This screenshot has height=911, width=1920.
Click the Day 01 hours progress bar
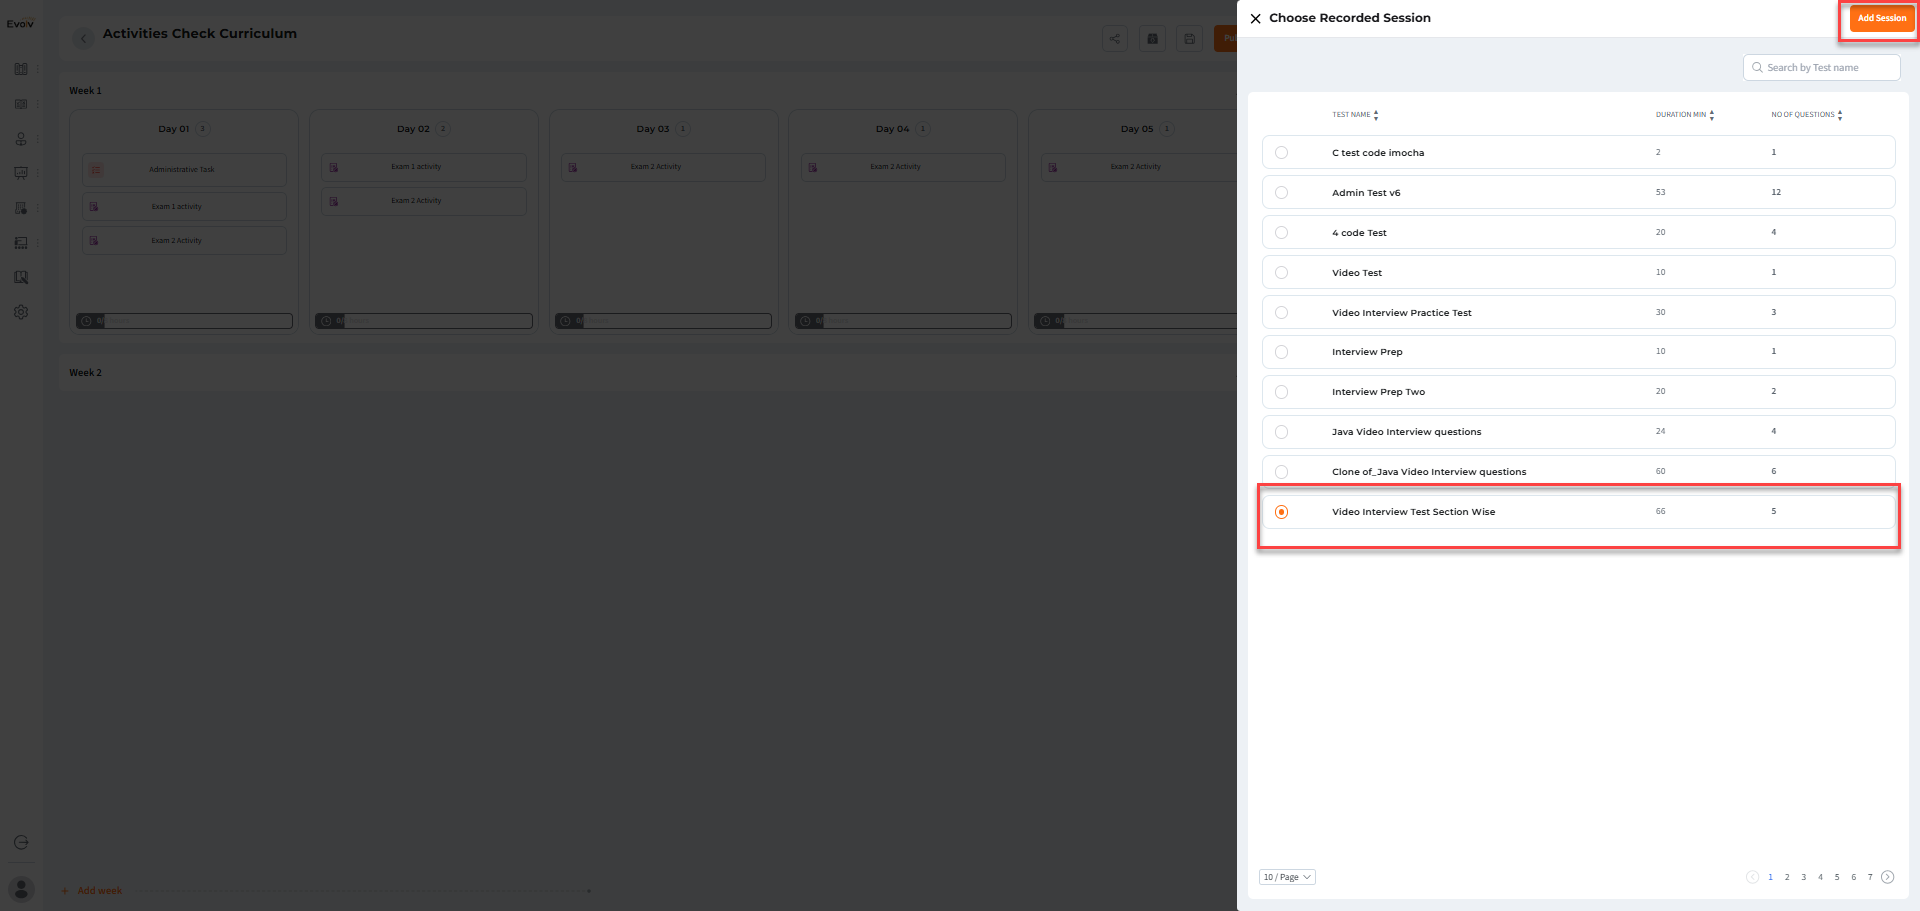(184, 321)
